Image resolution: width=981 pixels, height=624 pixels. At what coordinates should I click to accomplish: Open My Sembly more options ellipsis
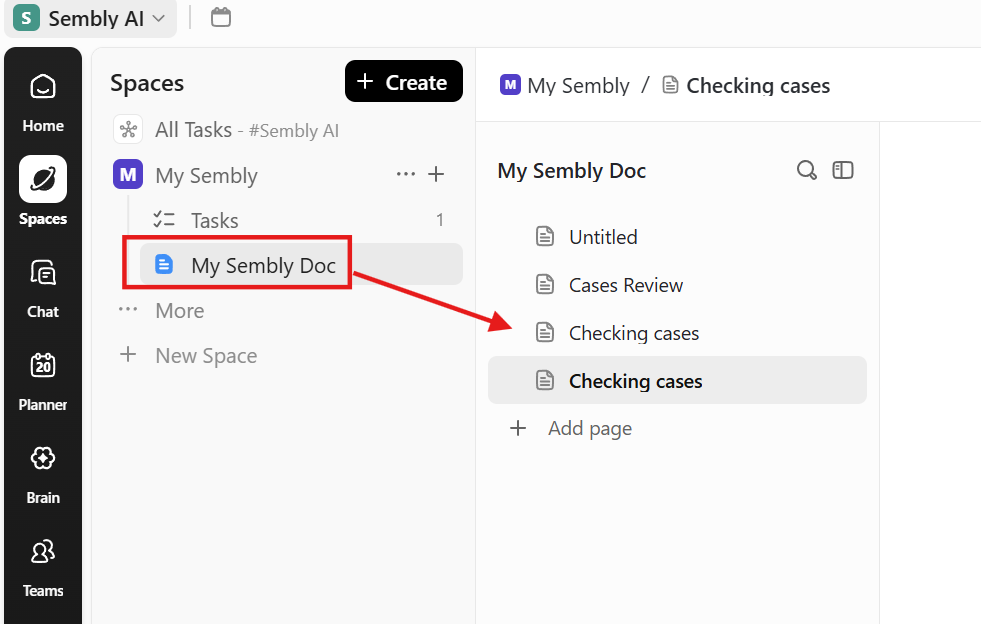pyautogui.click(x=405, y=174)
